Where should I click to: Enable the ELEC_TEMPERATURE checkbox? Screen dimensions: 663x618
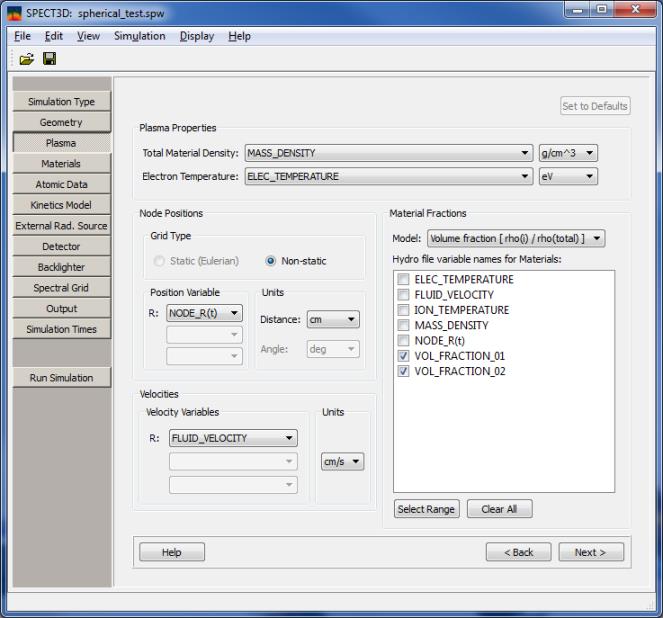click(403, 280)
